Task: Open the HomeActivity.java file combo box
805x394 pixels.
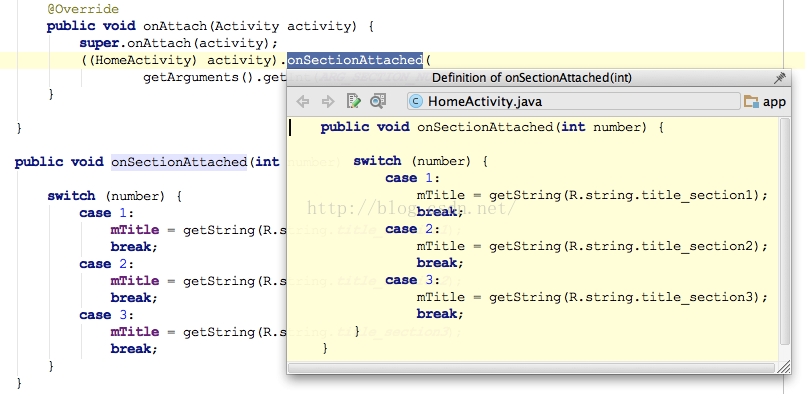Action: coord(573,102)
